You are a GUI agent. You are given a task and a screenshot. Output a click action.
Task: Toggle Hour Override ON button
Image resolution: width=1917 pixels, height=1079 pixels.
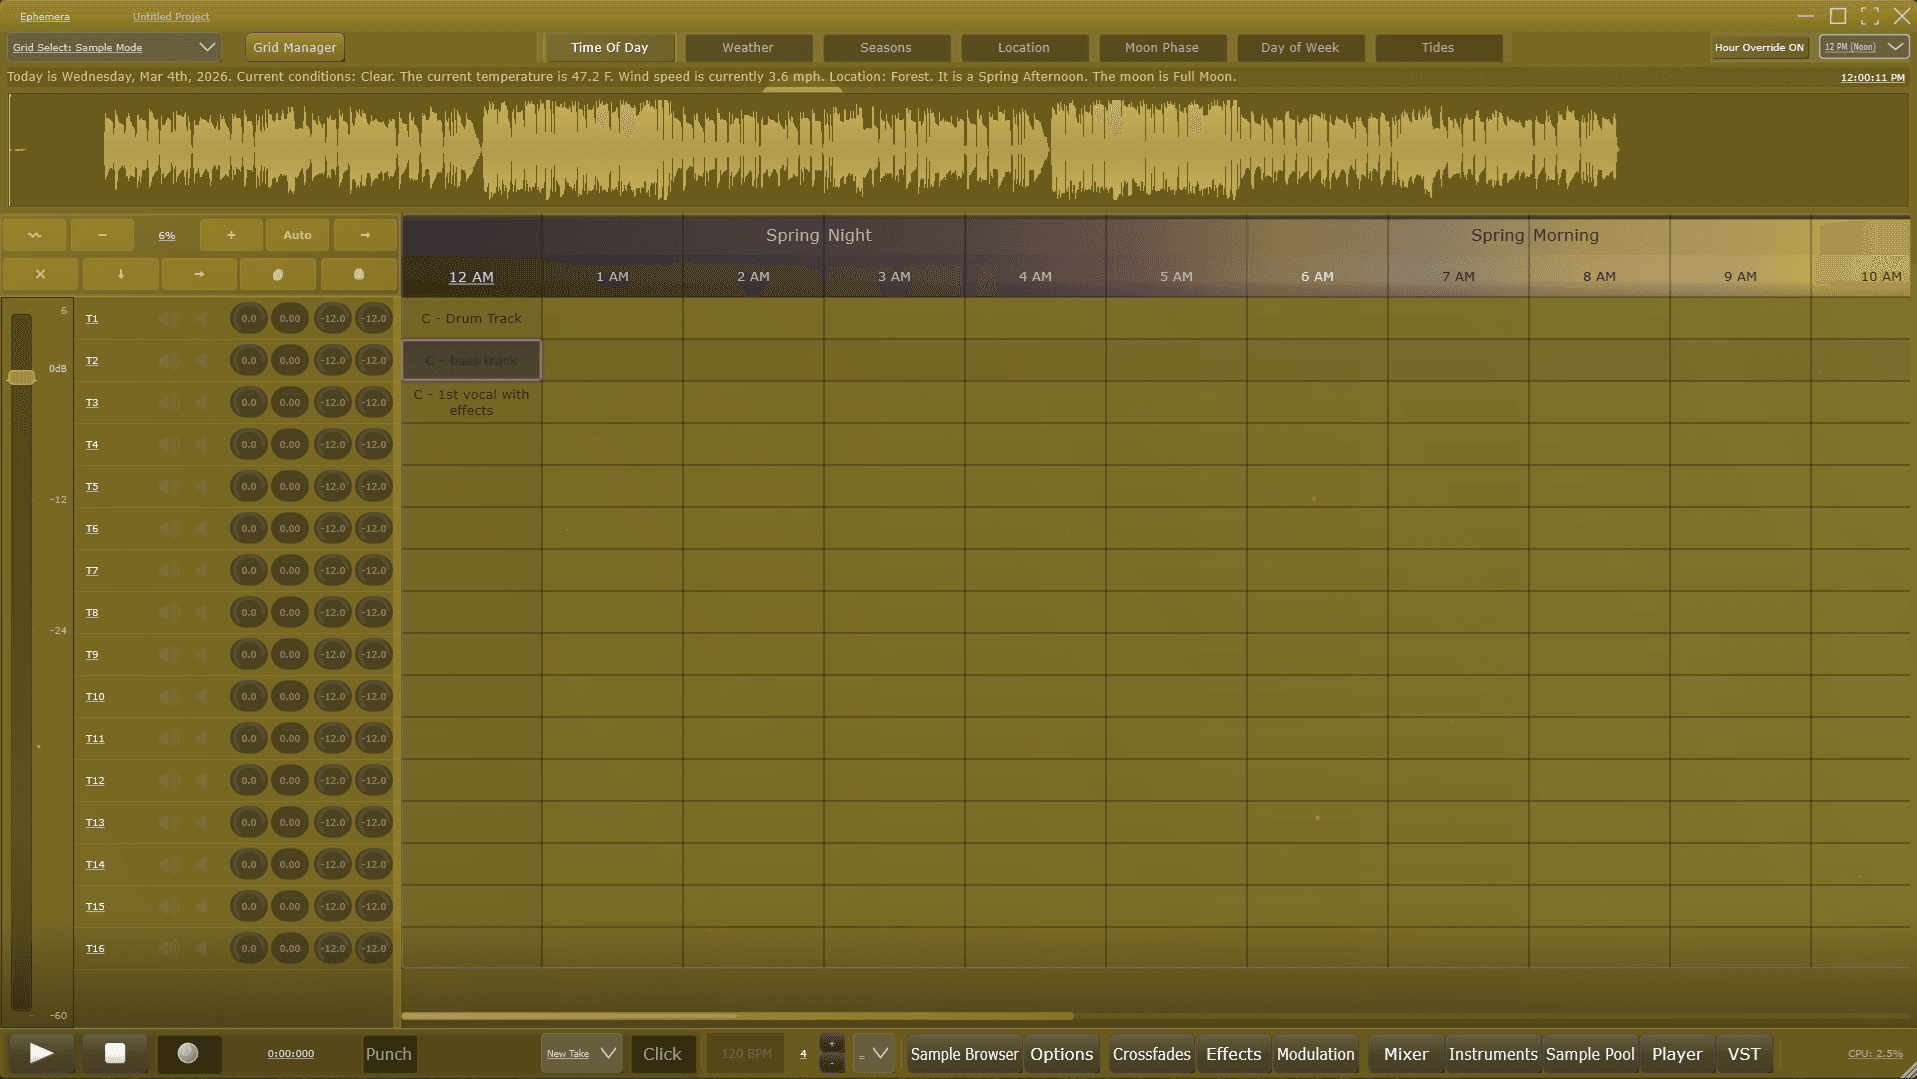1759,47
